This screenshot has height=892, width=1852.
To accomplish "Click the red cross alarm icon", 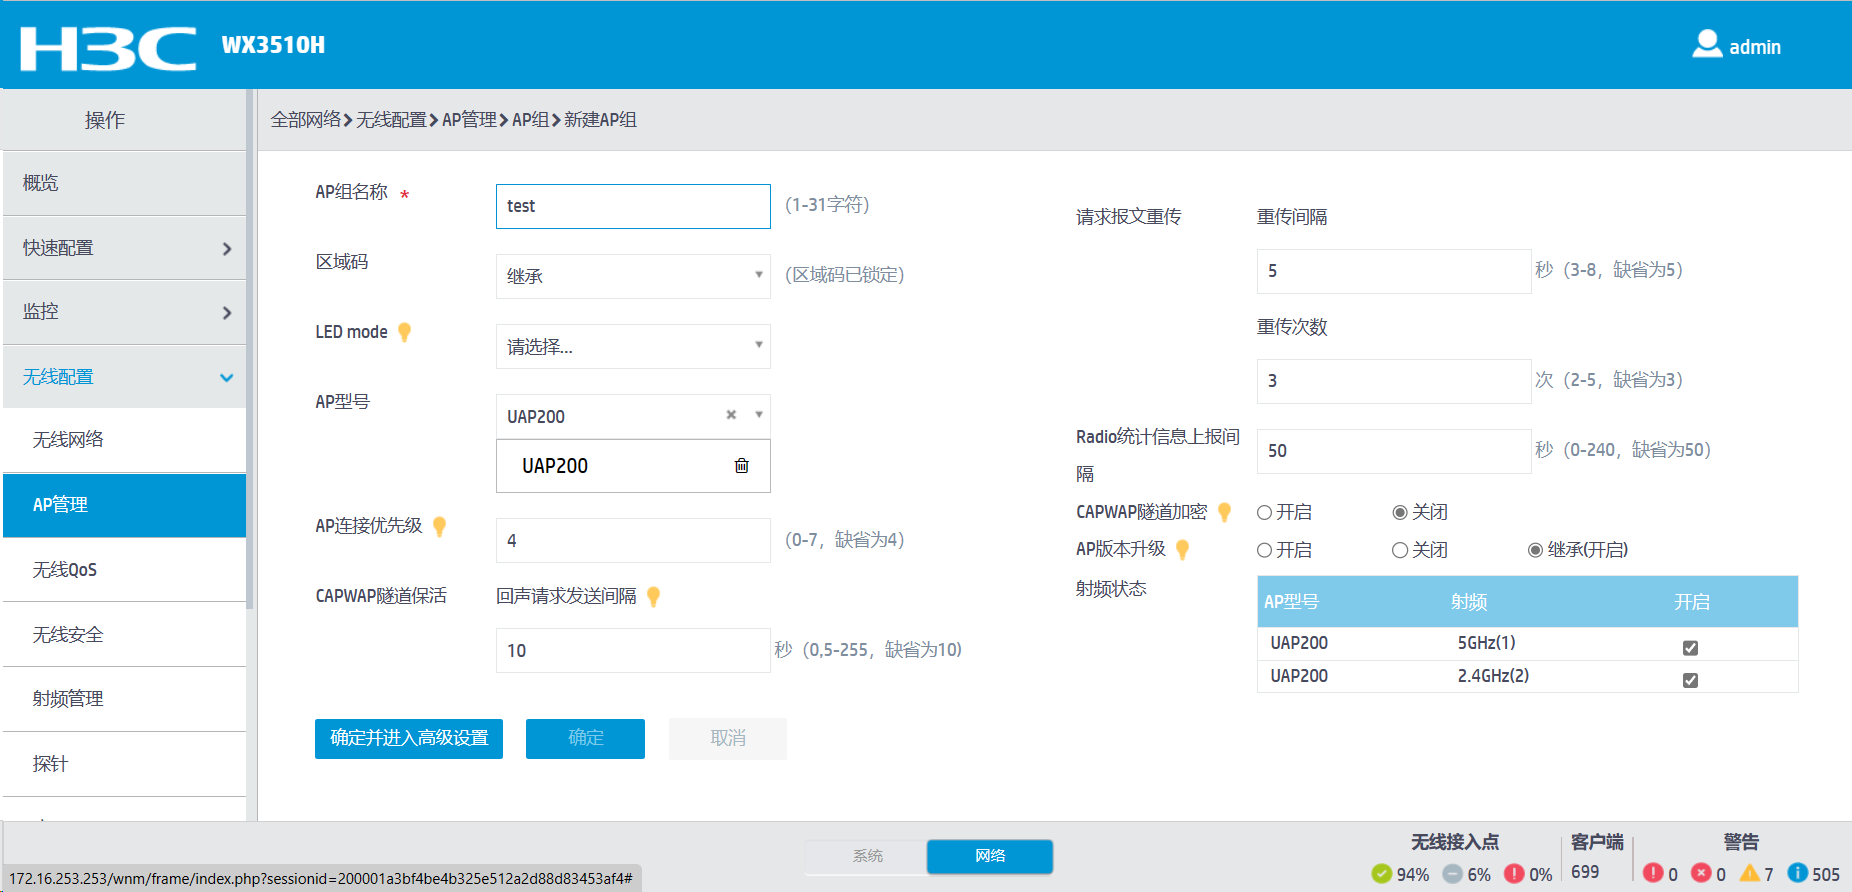I will (x=1701, y=873).
